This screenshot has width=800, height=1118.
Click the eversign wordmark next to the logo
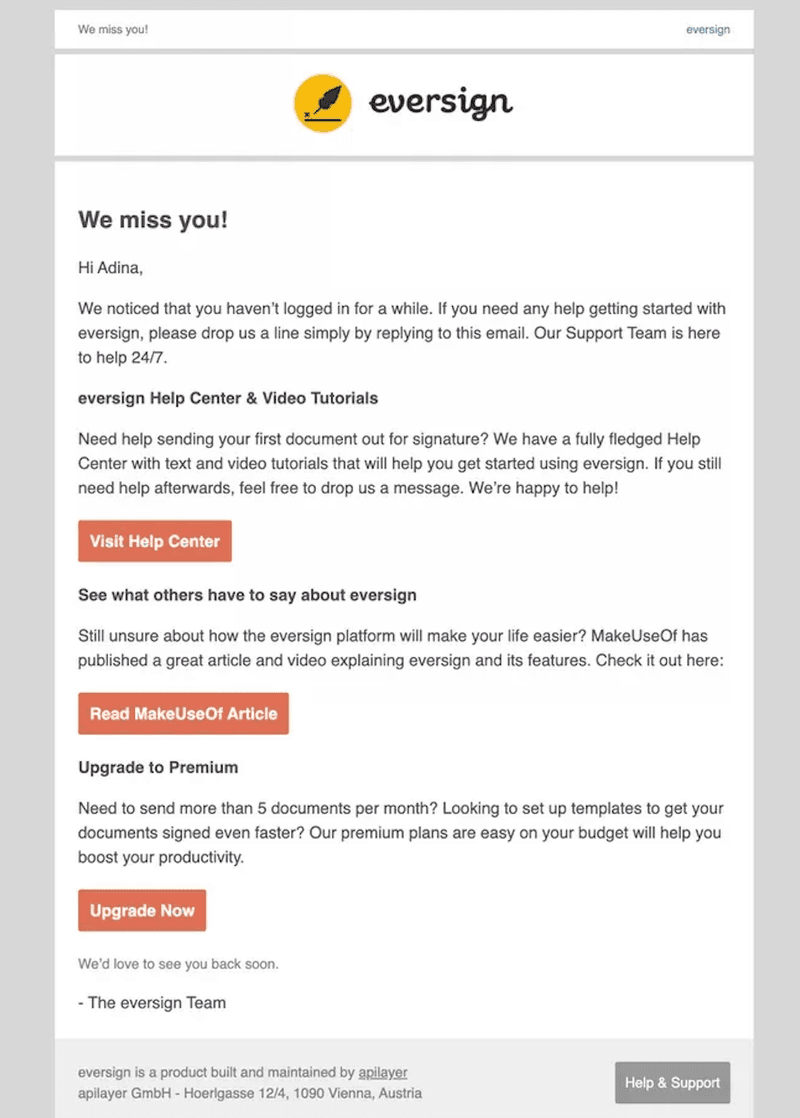(440, 101)
